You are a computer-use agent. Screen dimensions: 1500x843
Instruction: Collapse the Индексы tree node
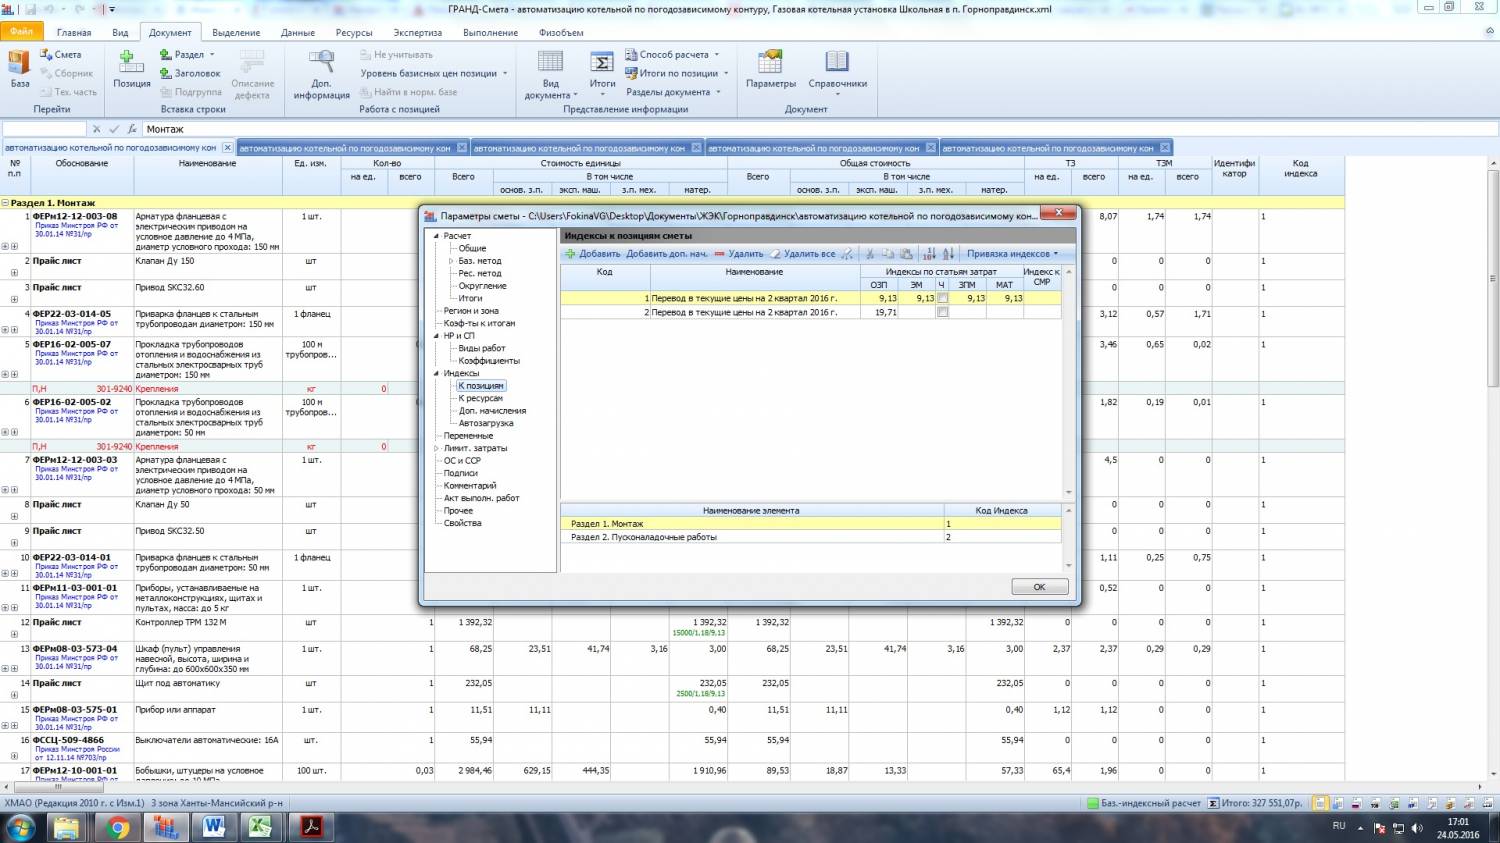(x=437, y=373)
